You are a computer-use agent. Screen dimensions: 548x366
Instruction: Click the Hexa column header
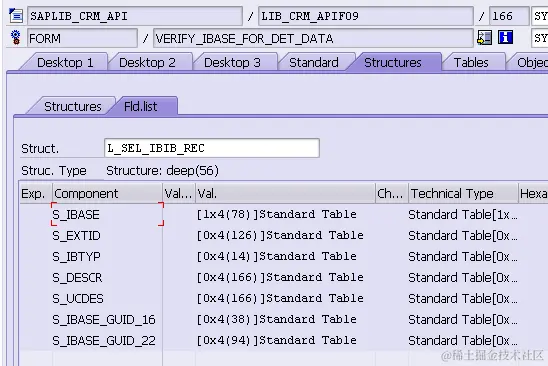click(x=533, y=193)
